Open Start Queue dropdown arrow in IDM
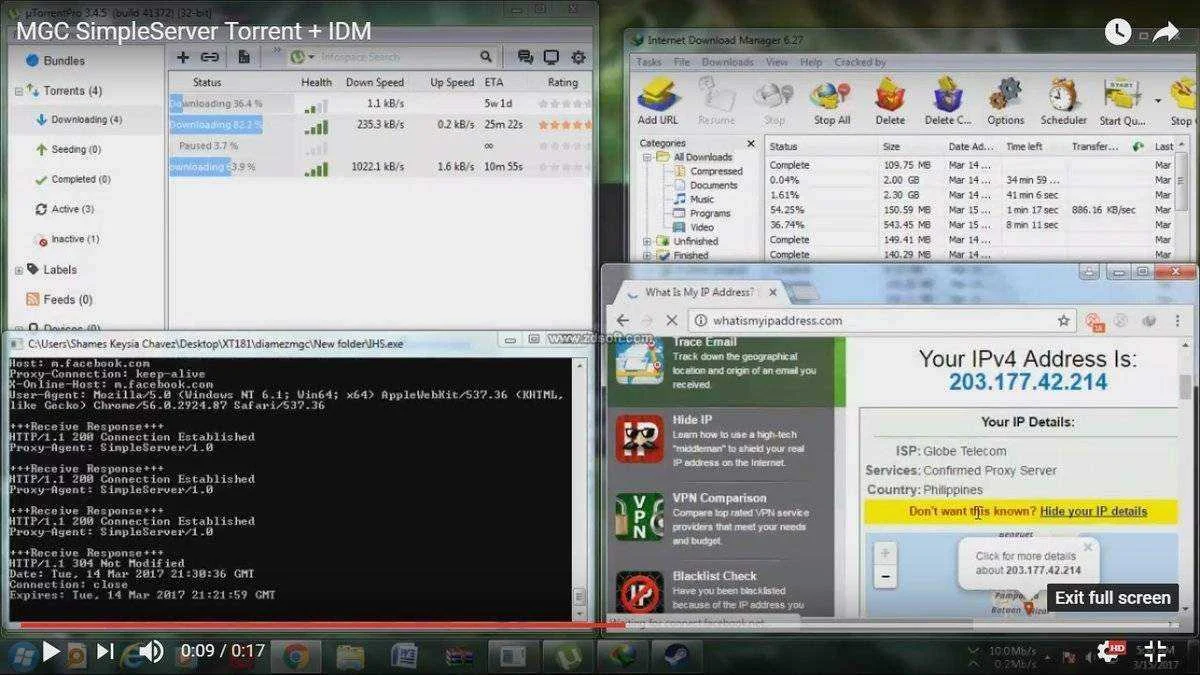 pyautogui.click(x=1159, y=101)
